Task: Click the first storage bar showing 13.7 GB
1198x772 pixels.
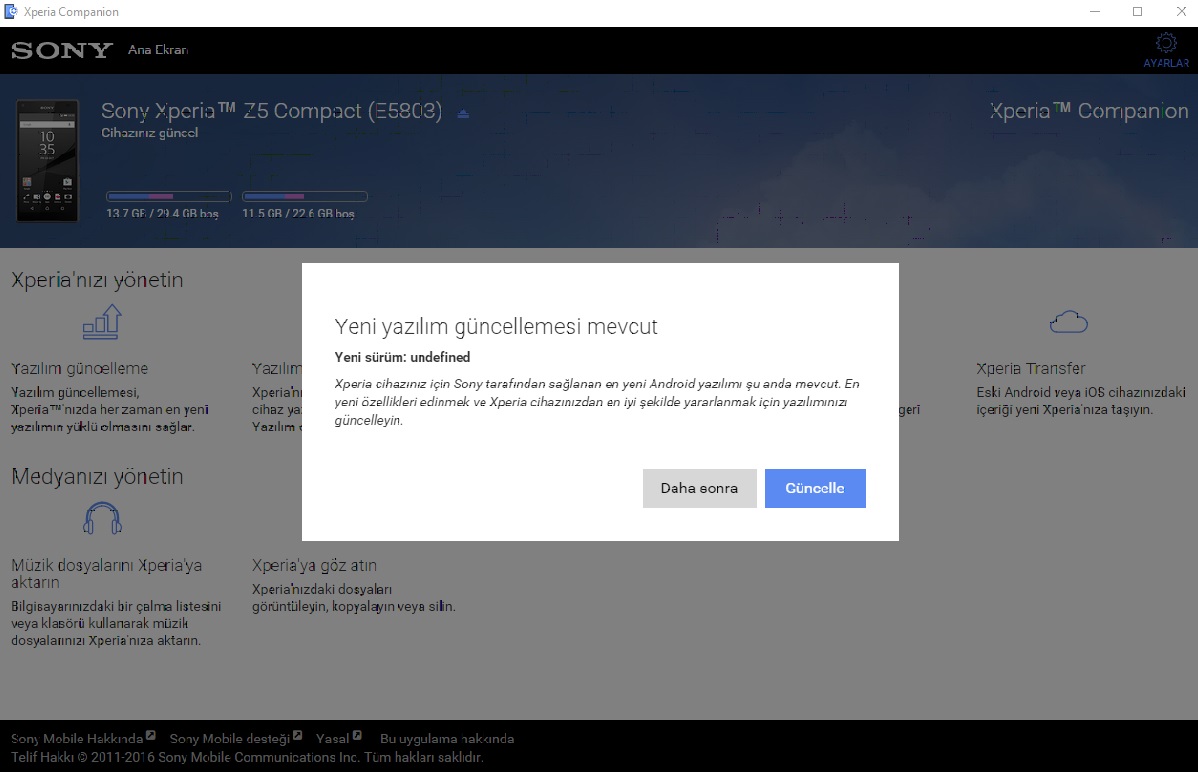Action: click(169, 197)
